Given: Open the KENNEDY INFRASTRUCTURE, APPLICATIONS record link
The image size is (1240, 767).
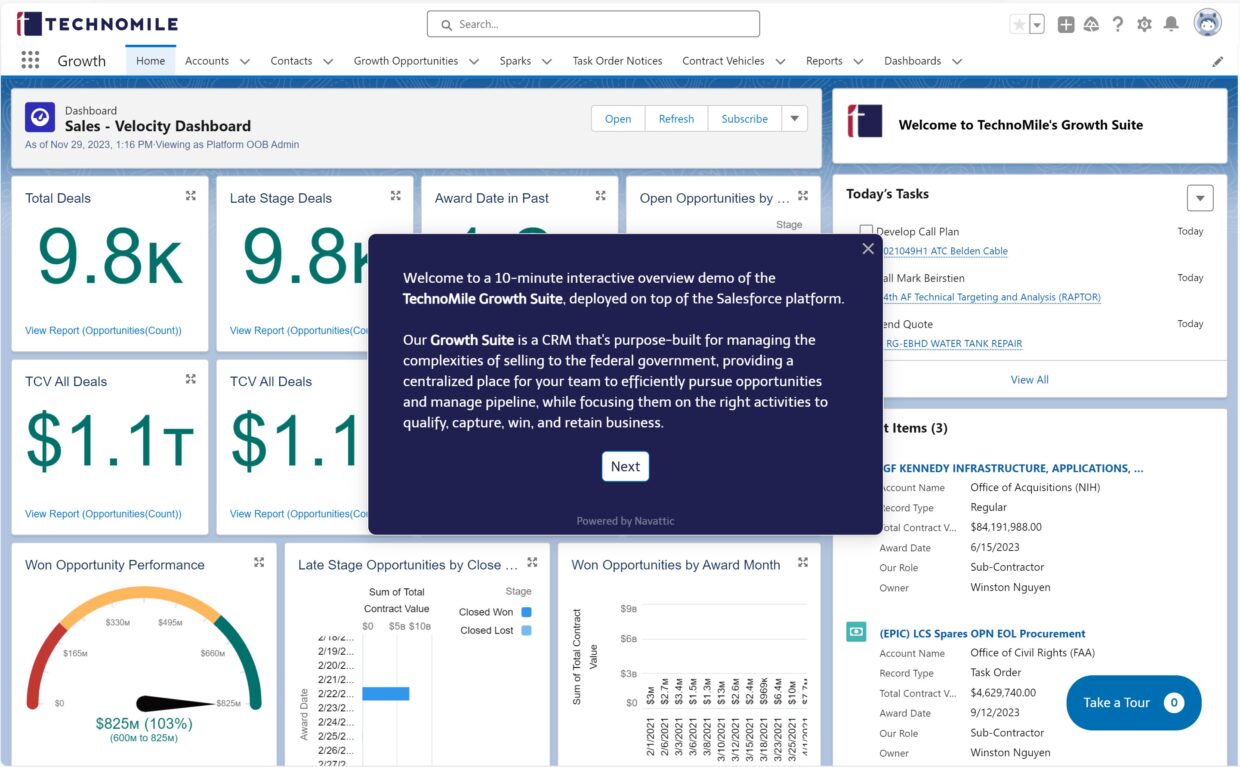Looking at the screenshot, I should click(x=1011, y=468).
